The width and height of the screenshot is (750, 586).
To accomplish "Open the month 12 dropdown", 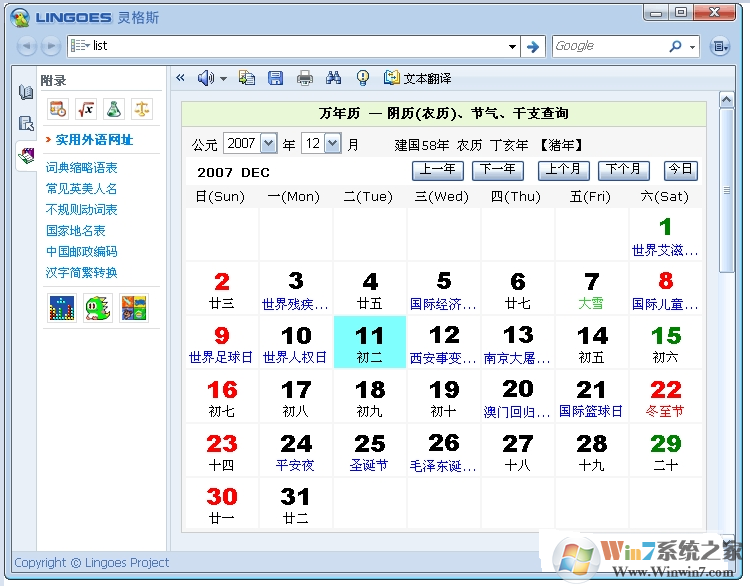I will pos(333,144).
